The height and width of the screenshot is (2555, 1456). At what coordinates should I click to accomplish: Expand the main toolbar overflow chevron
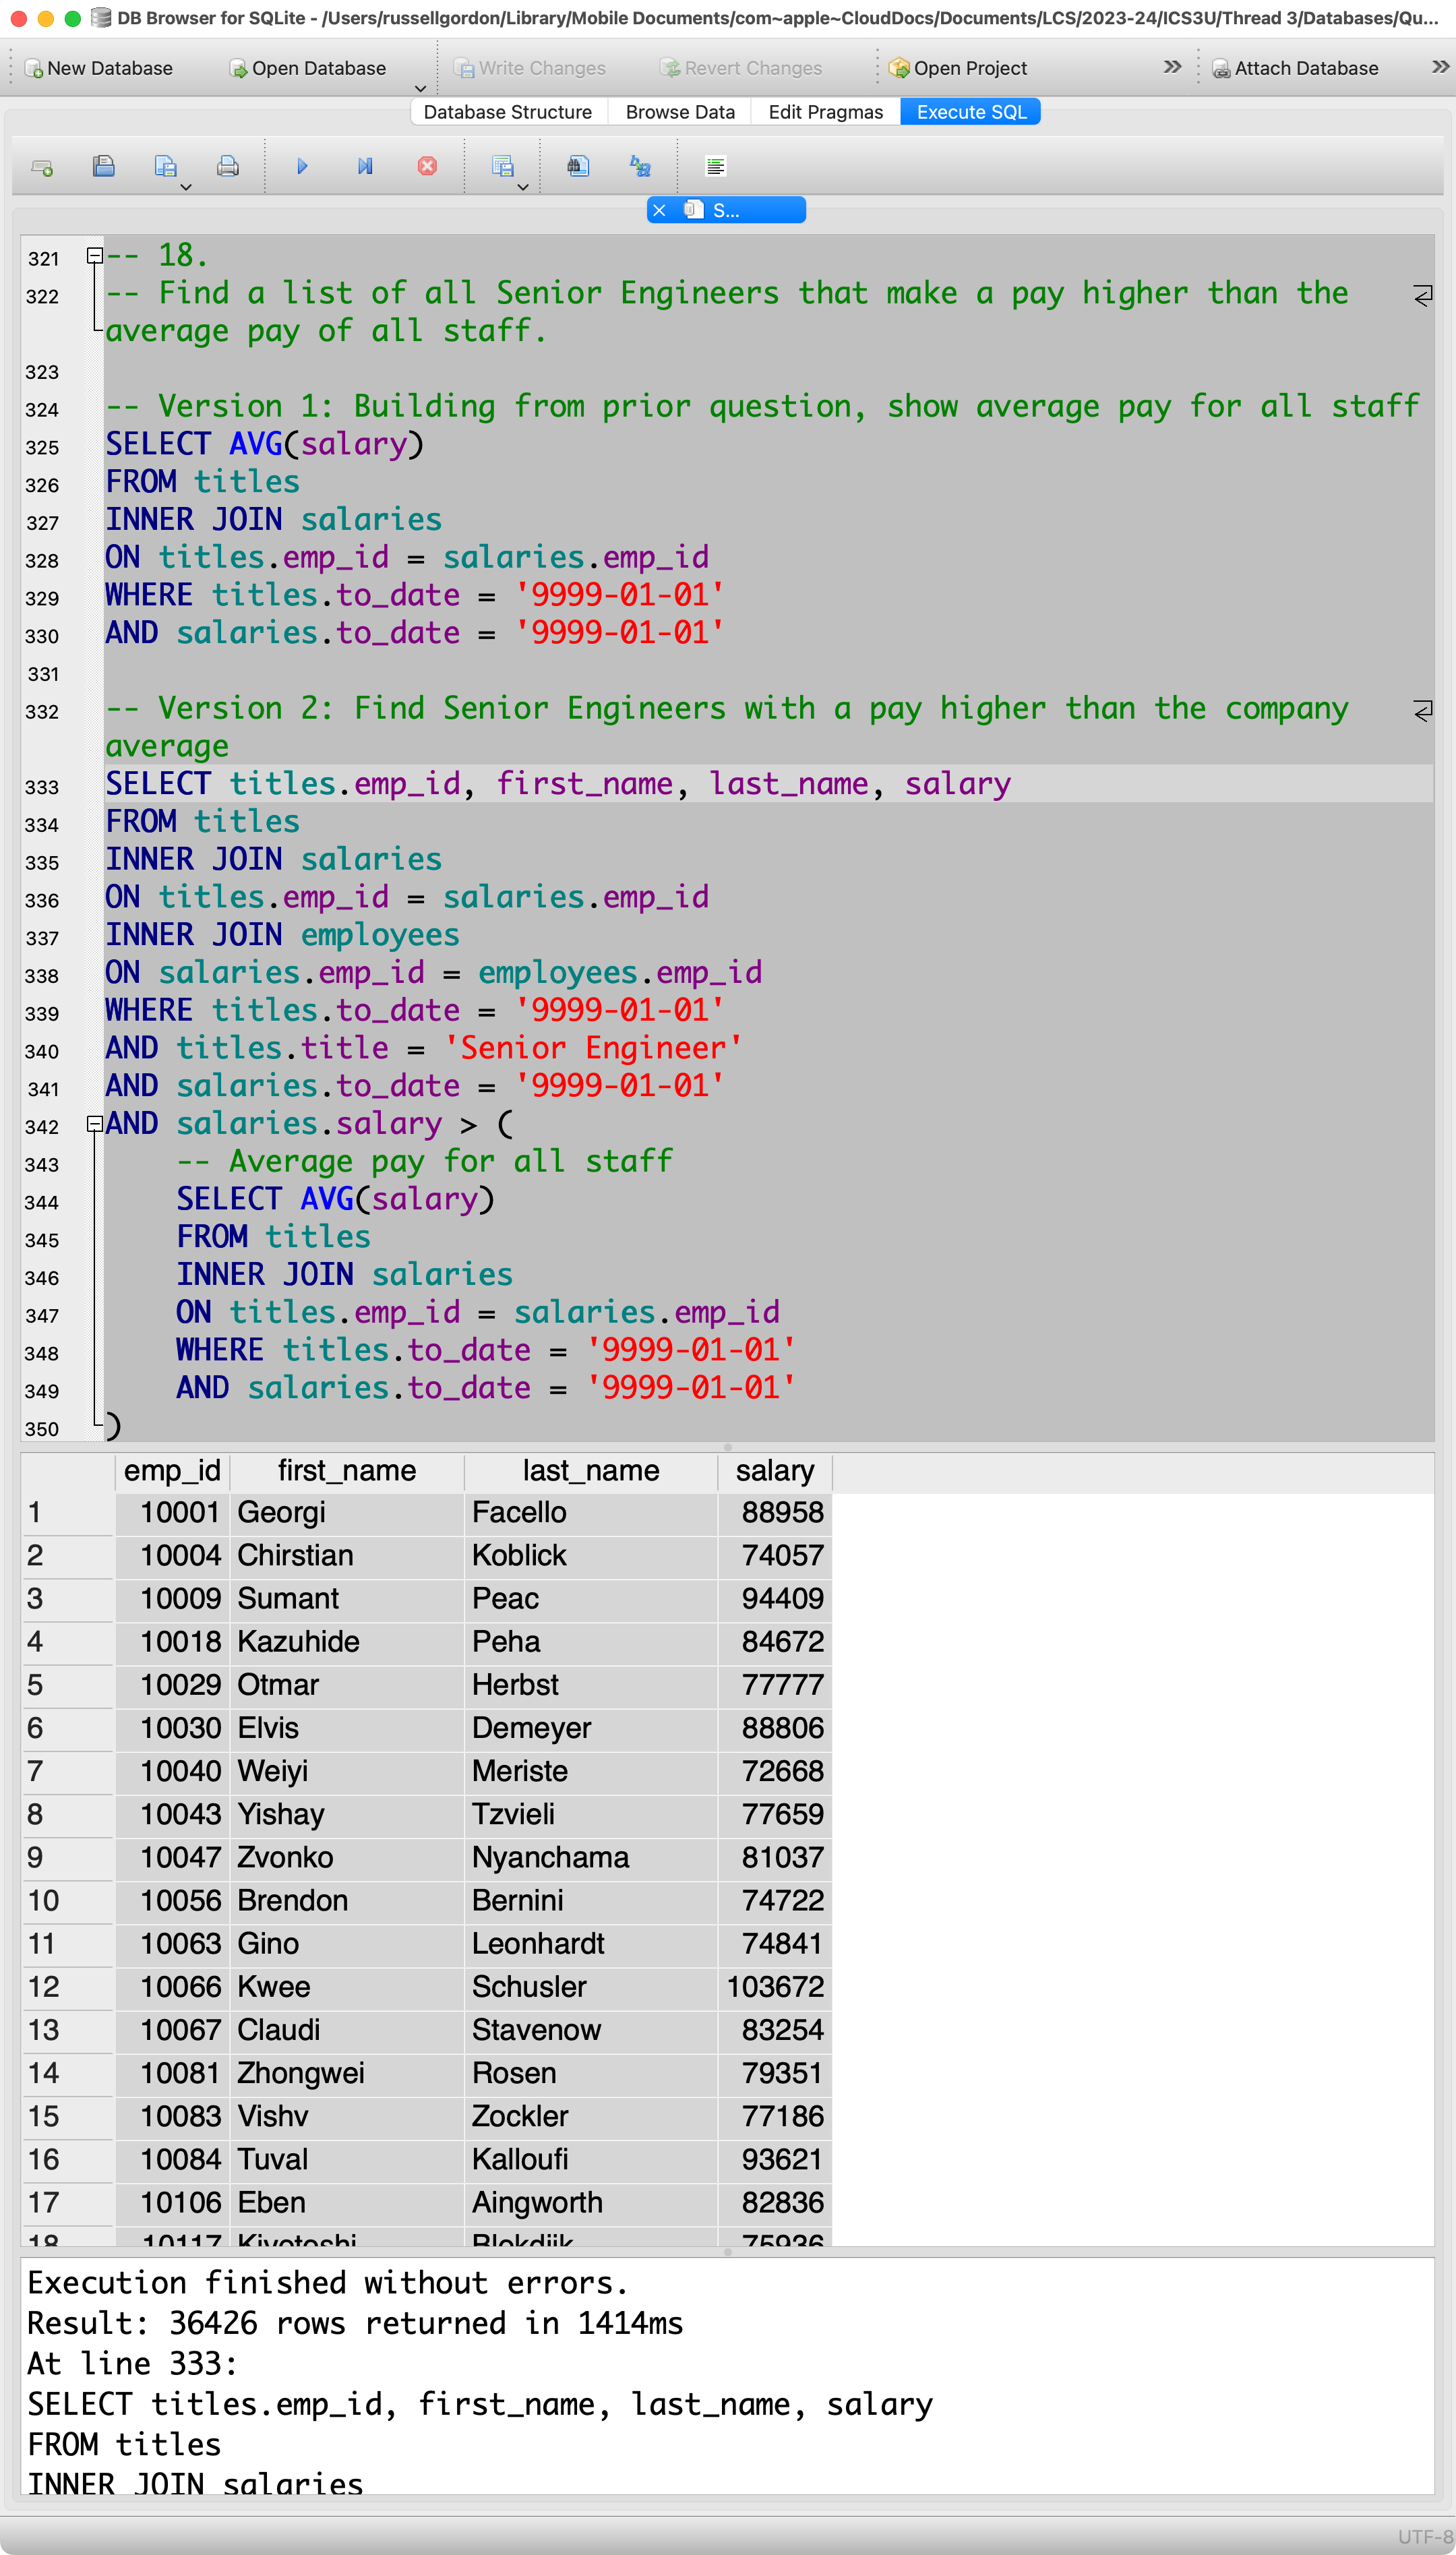coord(1172,67)
